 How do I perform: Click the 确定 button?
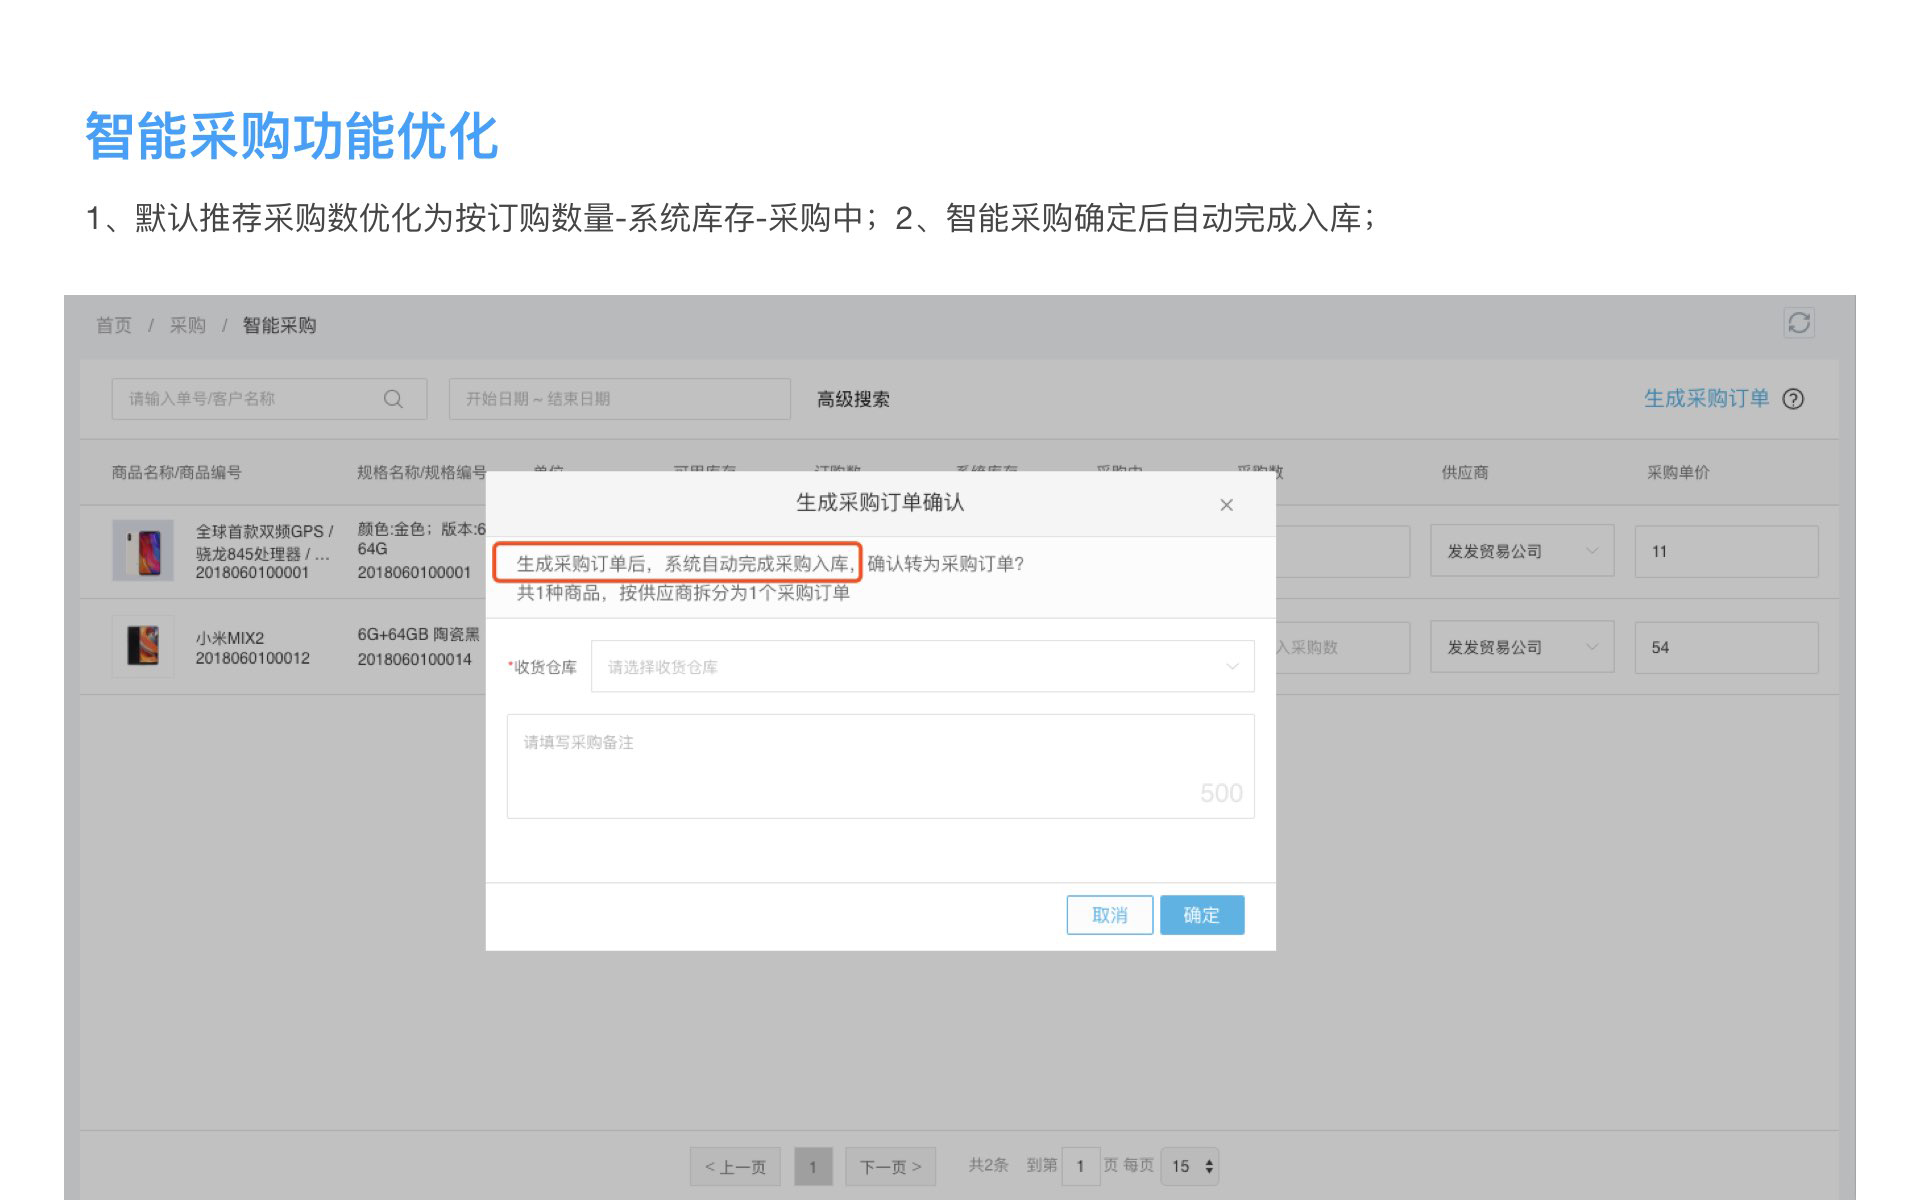click(1201, 915)
